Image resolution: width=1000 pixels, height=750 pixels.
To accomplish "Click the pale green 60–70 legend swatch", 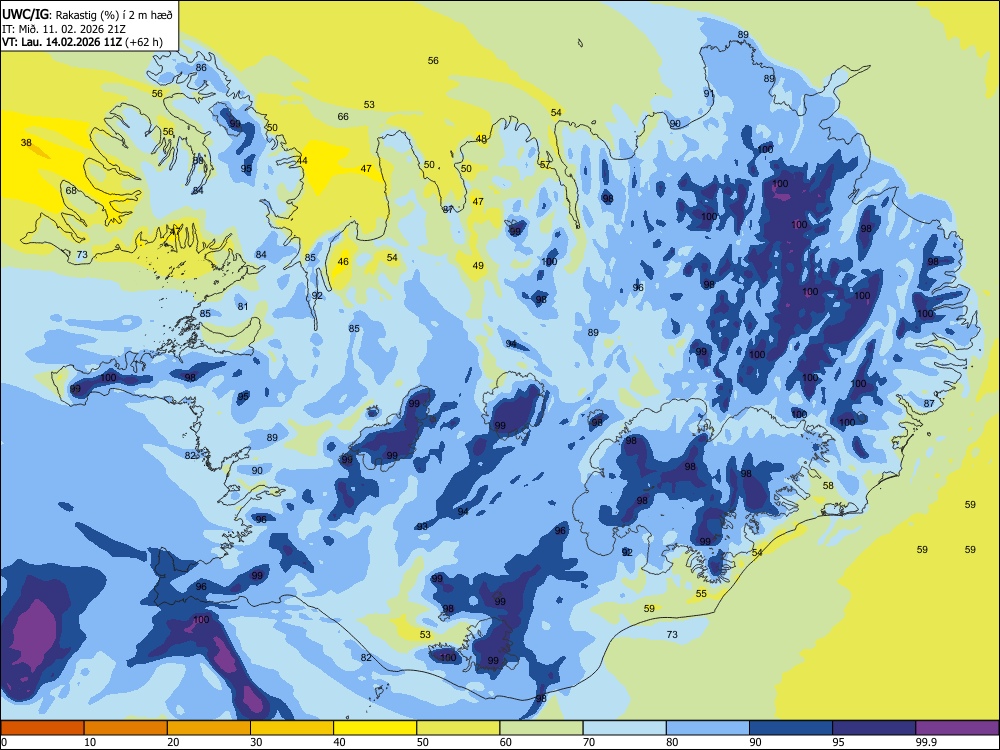I will tap(541, 728).
